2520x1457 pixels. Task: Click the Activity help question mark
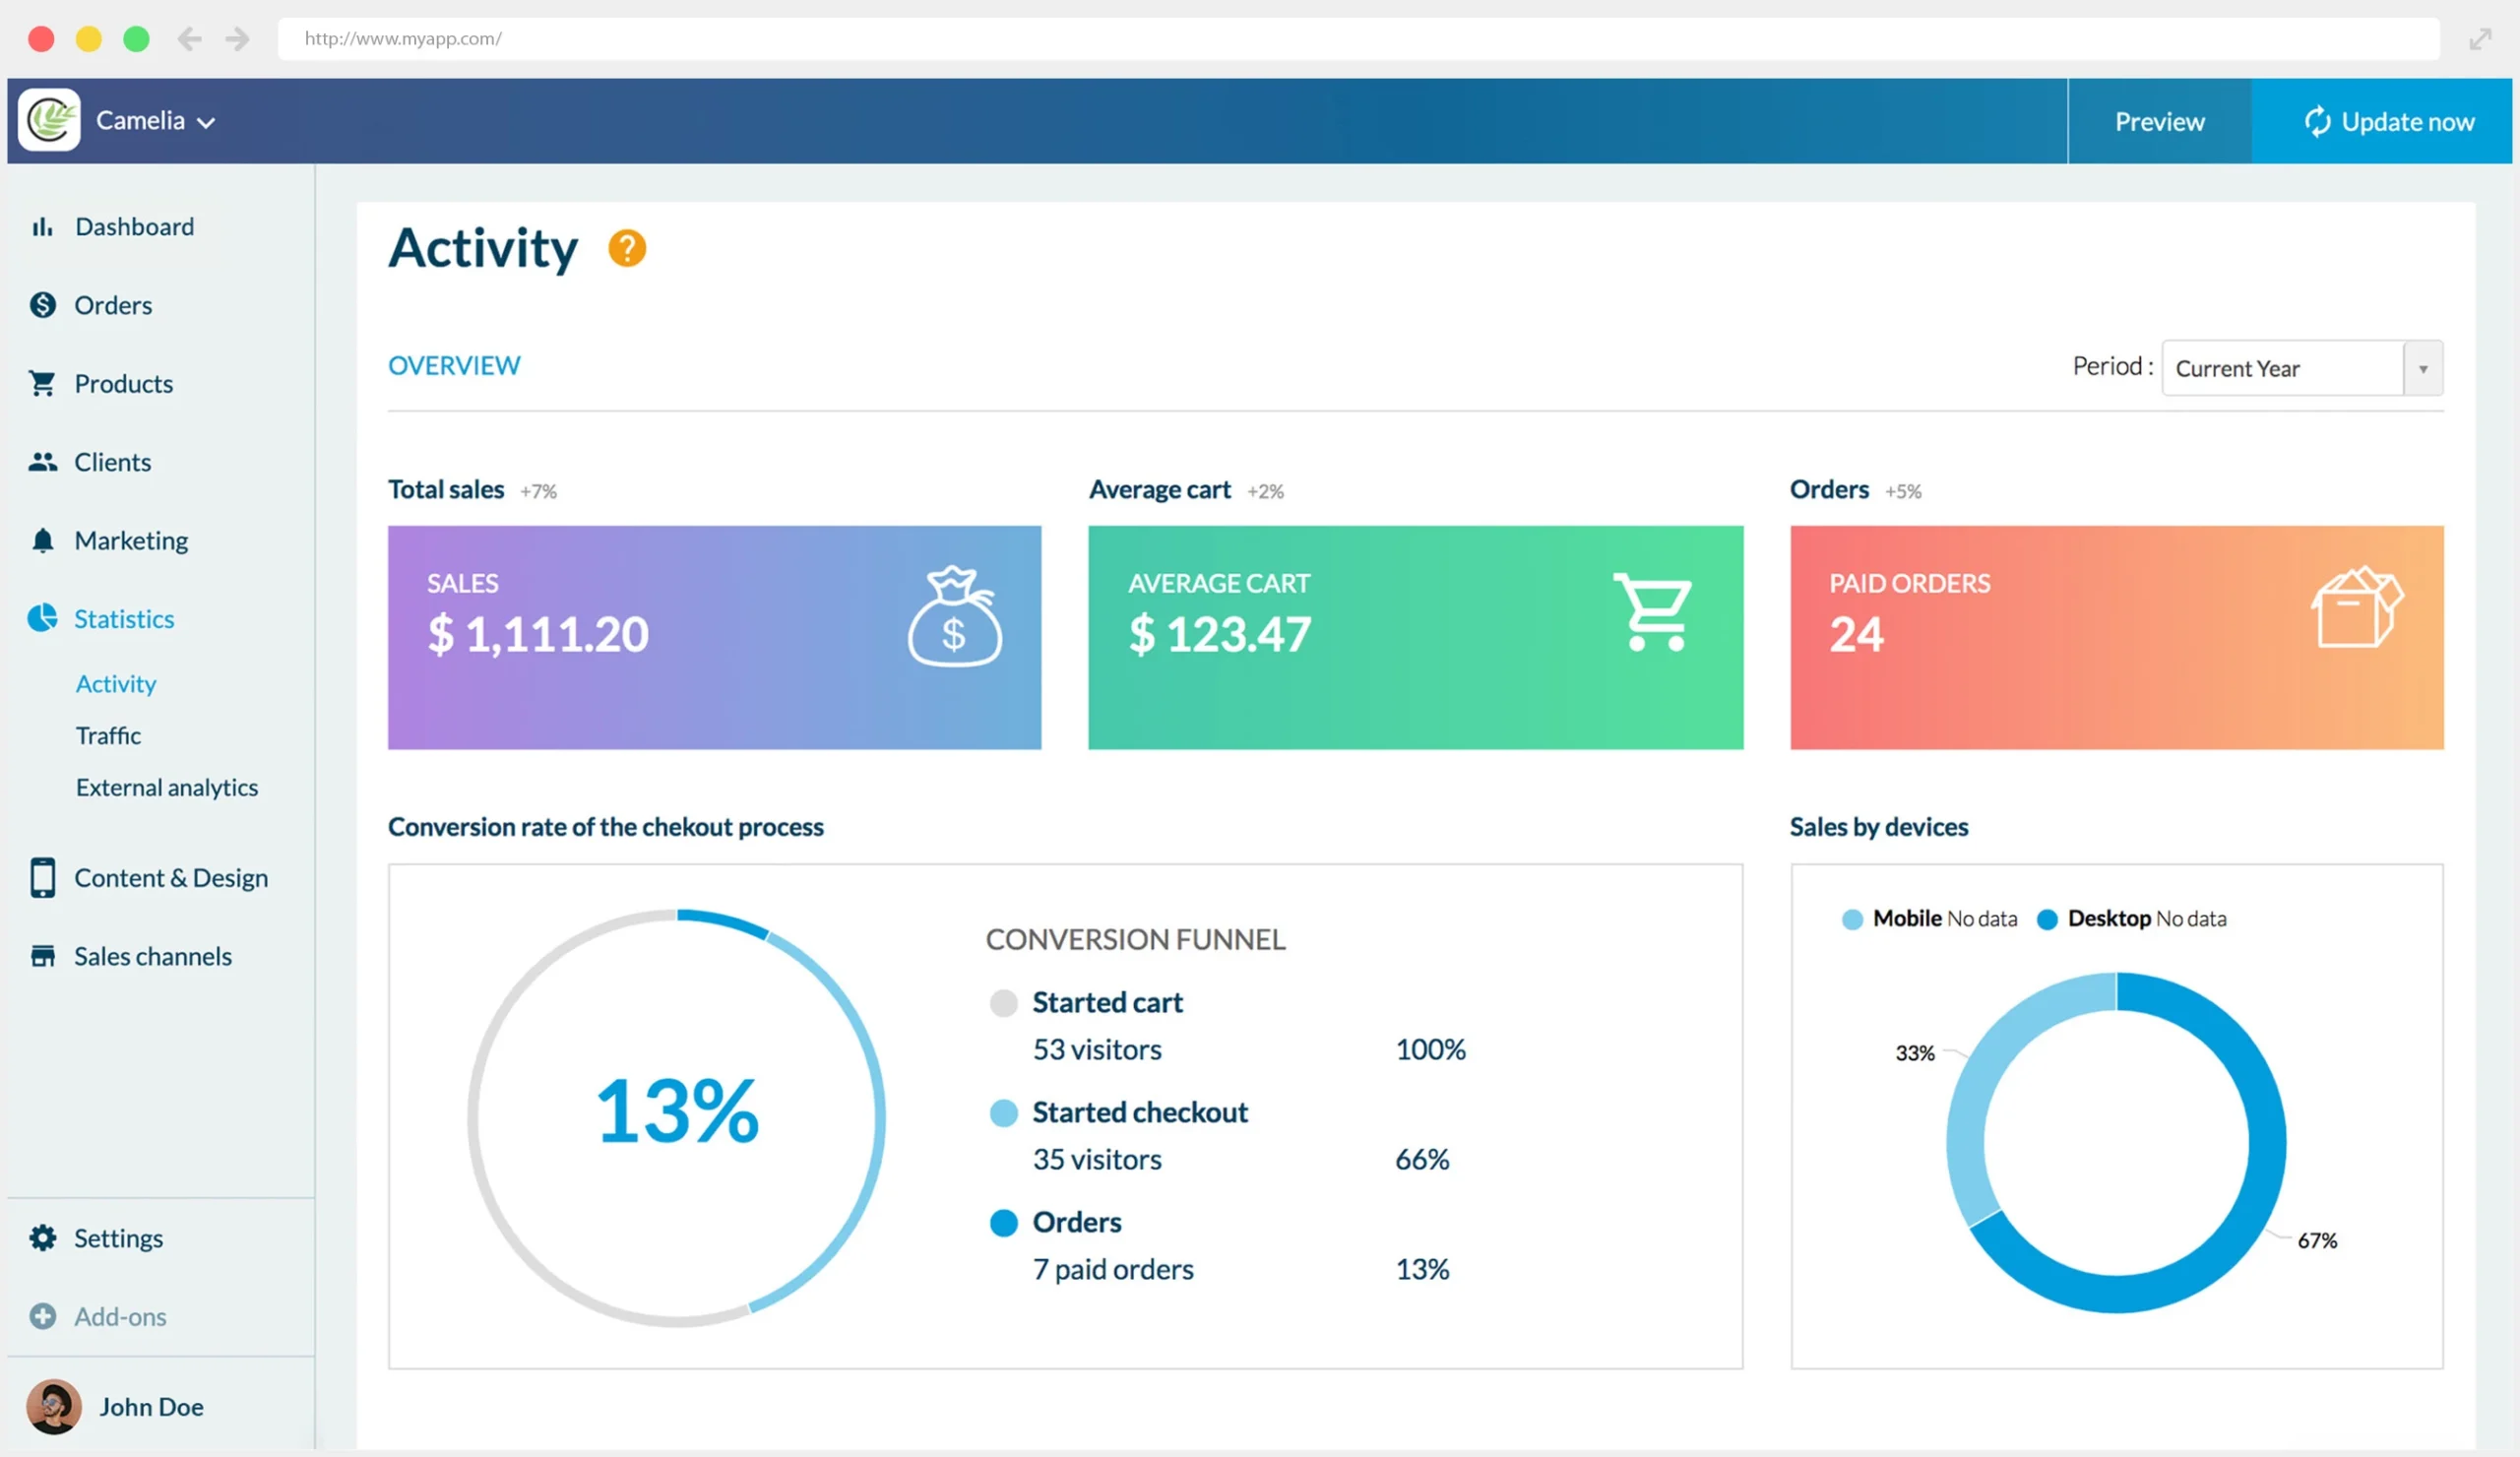(627, 247)
